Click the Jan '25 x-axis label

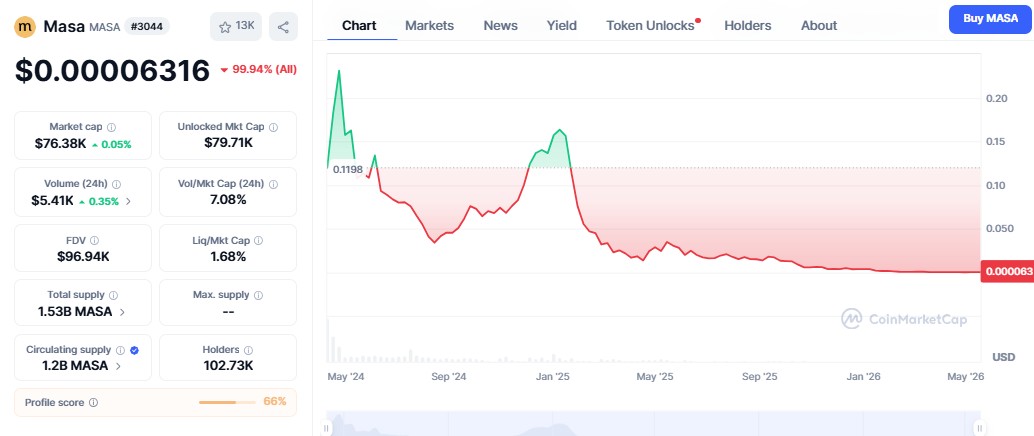pyautogui.click(x=553, y=377)
